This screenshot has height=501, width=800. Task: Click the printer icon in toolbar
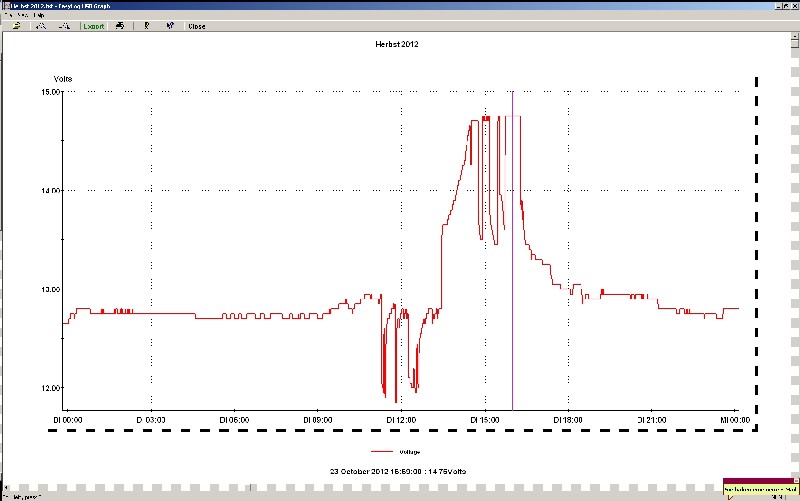pos(120,26)
